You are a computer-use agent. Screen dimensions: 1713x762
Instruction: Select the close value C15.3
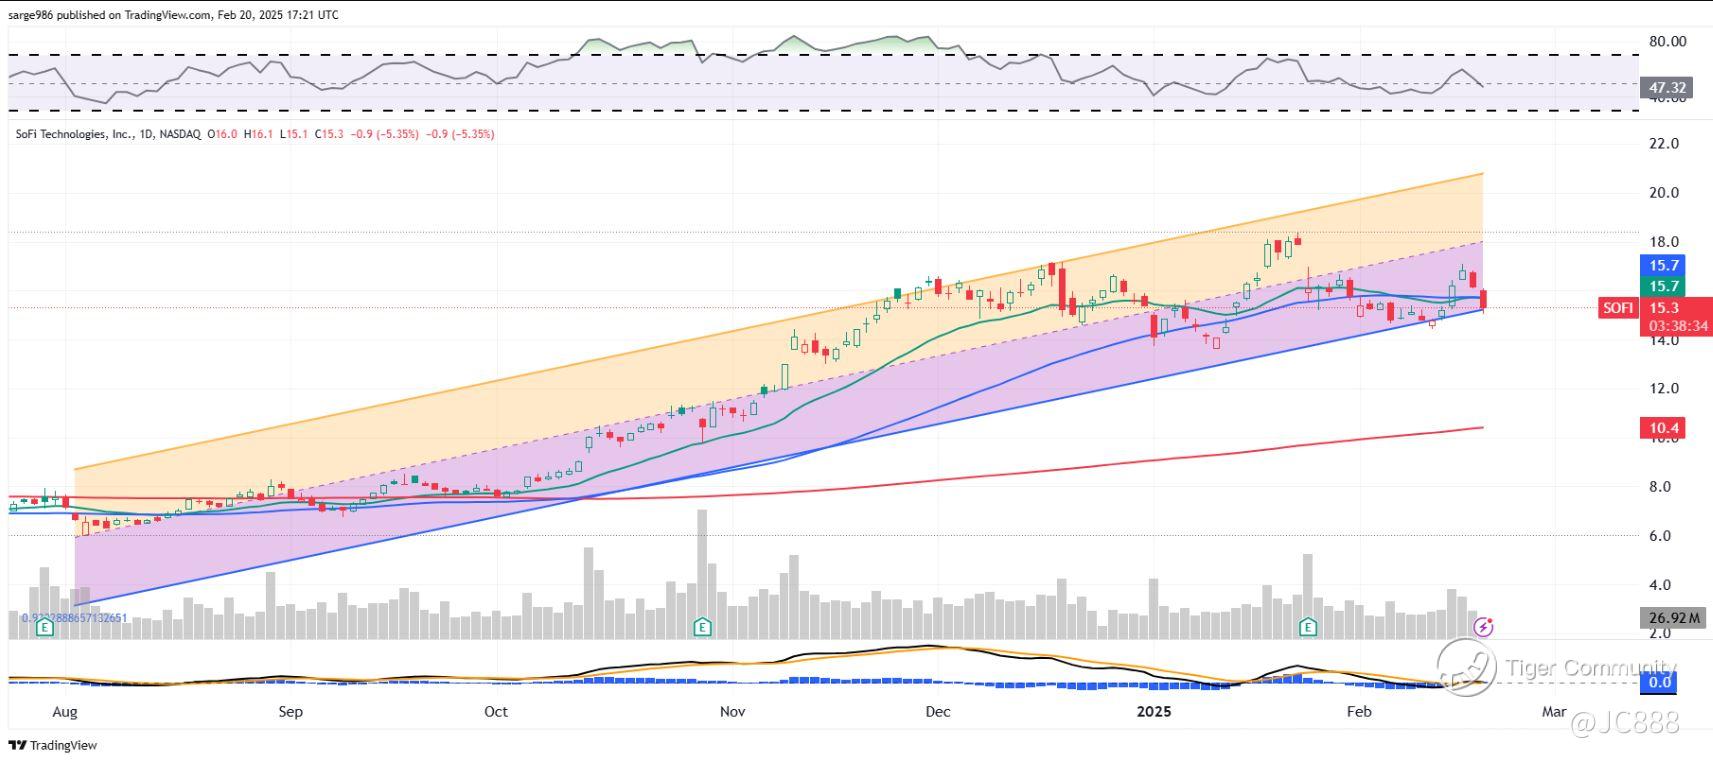(329, 134)
